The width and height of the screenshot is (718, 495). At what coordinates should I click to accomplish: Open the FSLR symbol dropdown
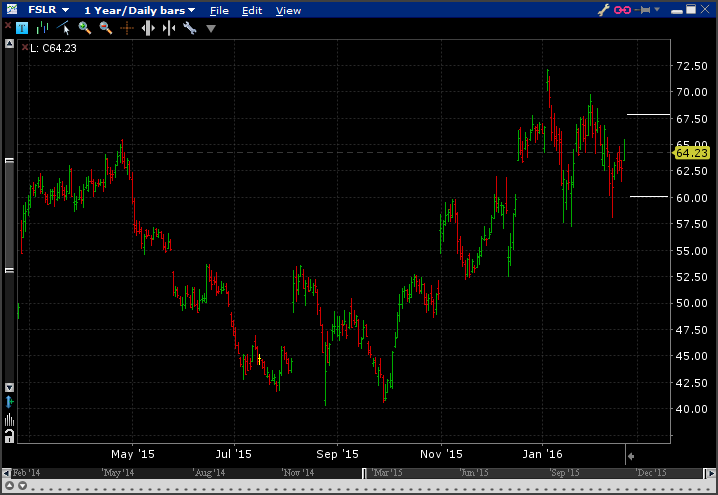pos(49,10)
